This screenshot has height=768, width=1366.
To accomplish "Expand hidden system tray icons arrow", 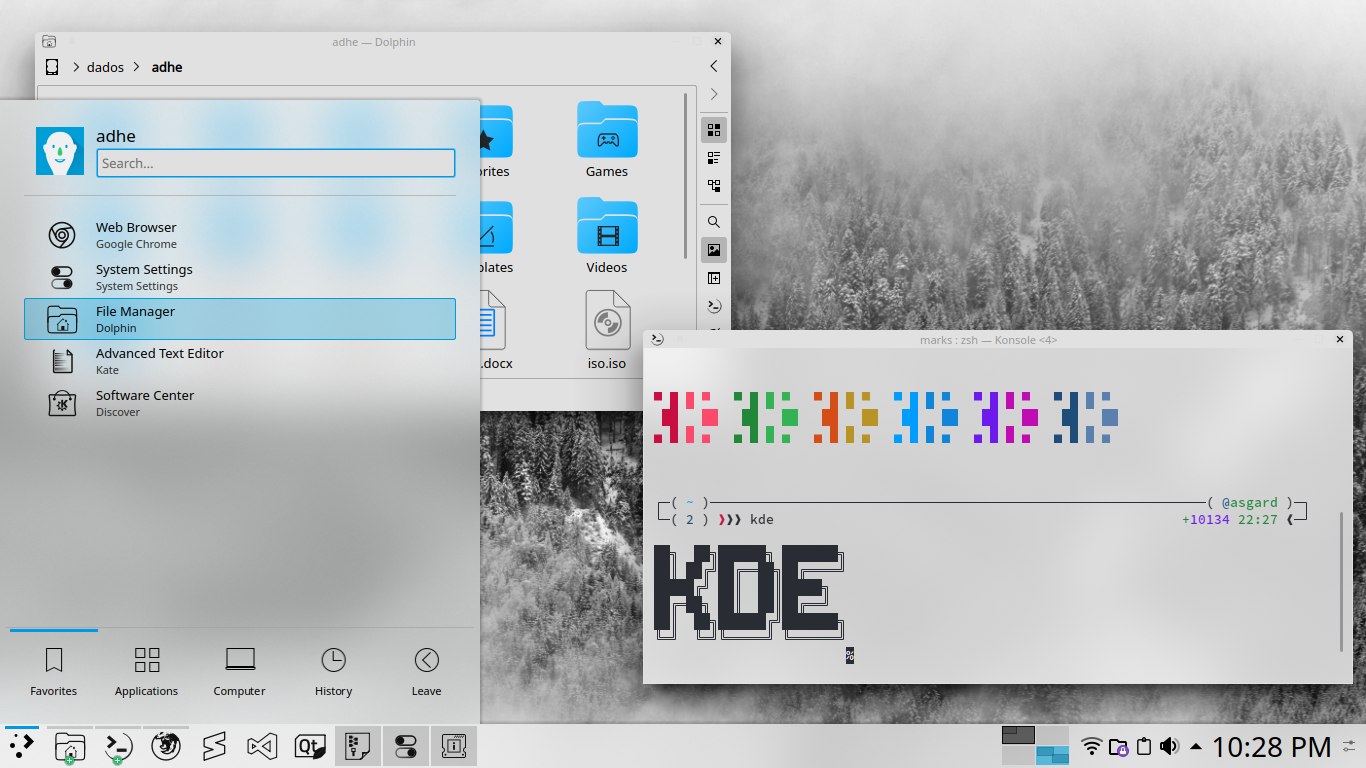I will click(x=1196, y=747).
